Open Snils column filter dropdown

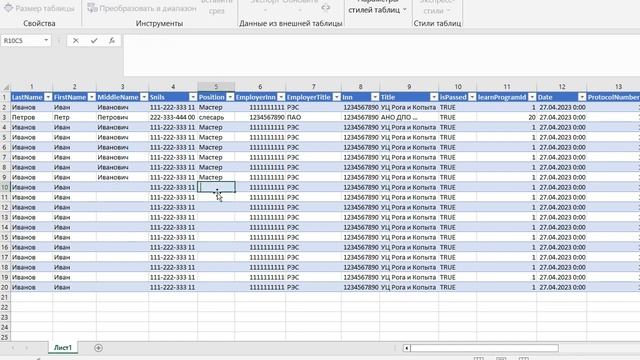pyautogui.click(x=193, y=97)
